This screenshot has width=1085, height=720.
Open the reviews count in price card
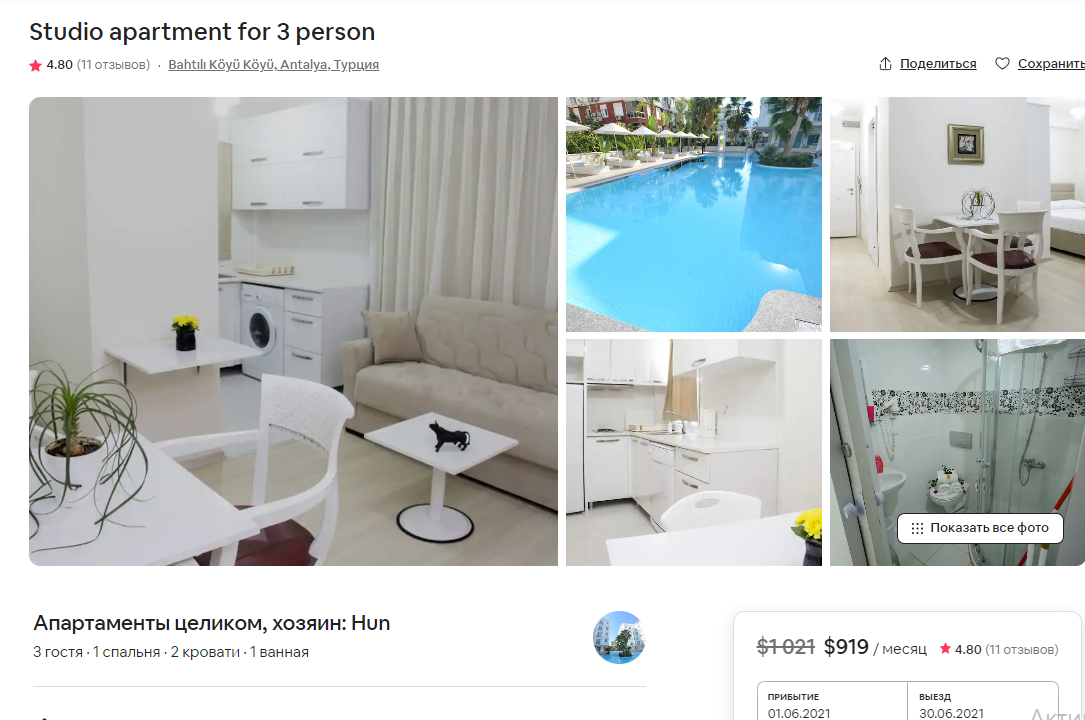1021,649
